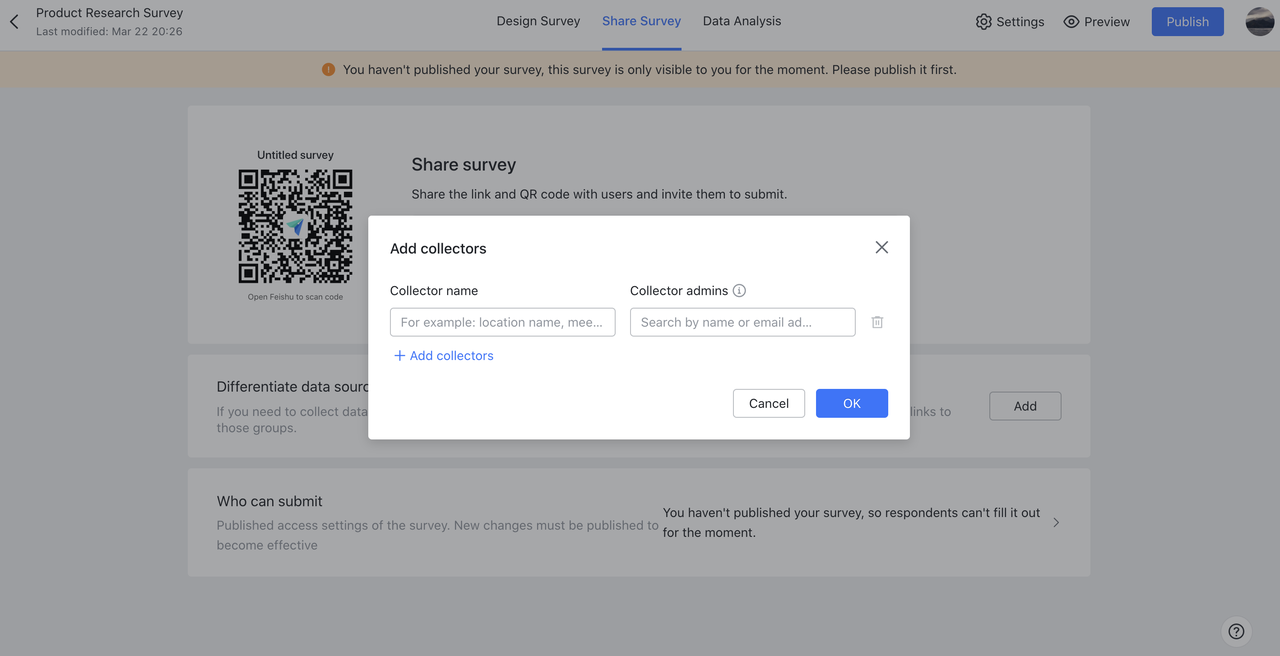1280x656 pixels.
Task: Publish the survey
Action: tap(1187, 21)
